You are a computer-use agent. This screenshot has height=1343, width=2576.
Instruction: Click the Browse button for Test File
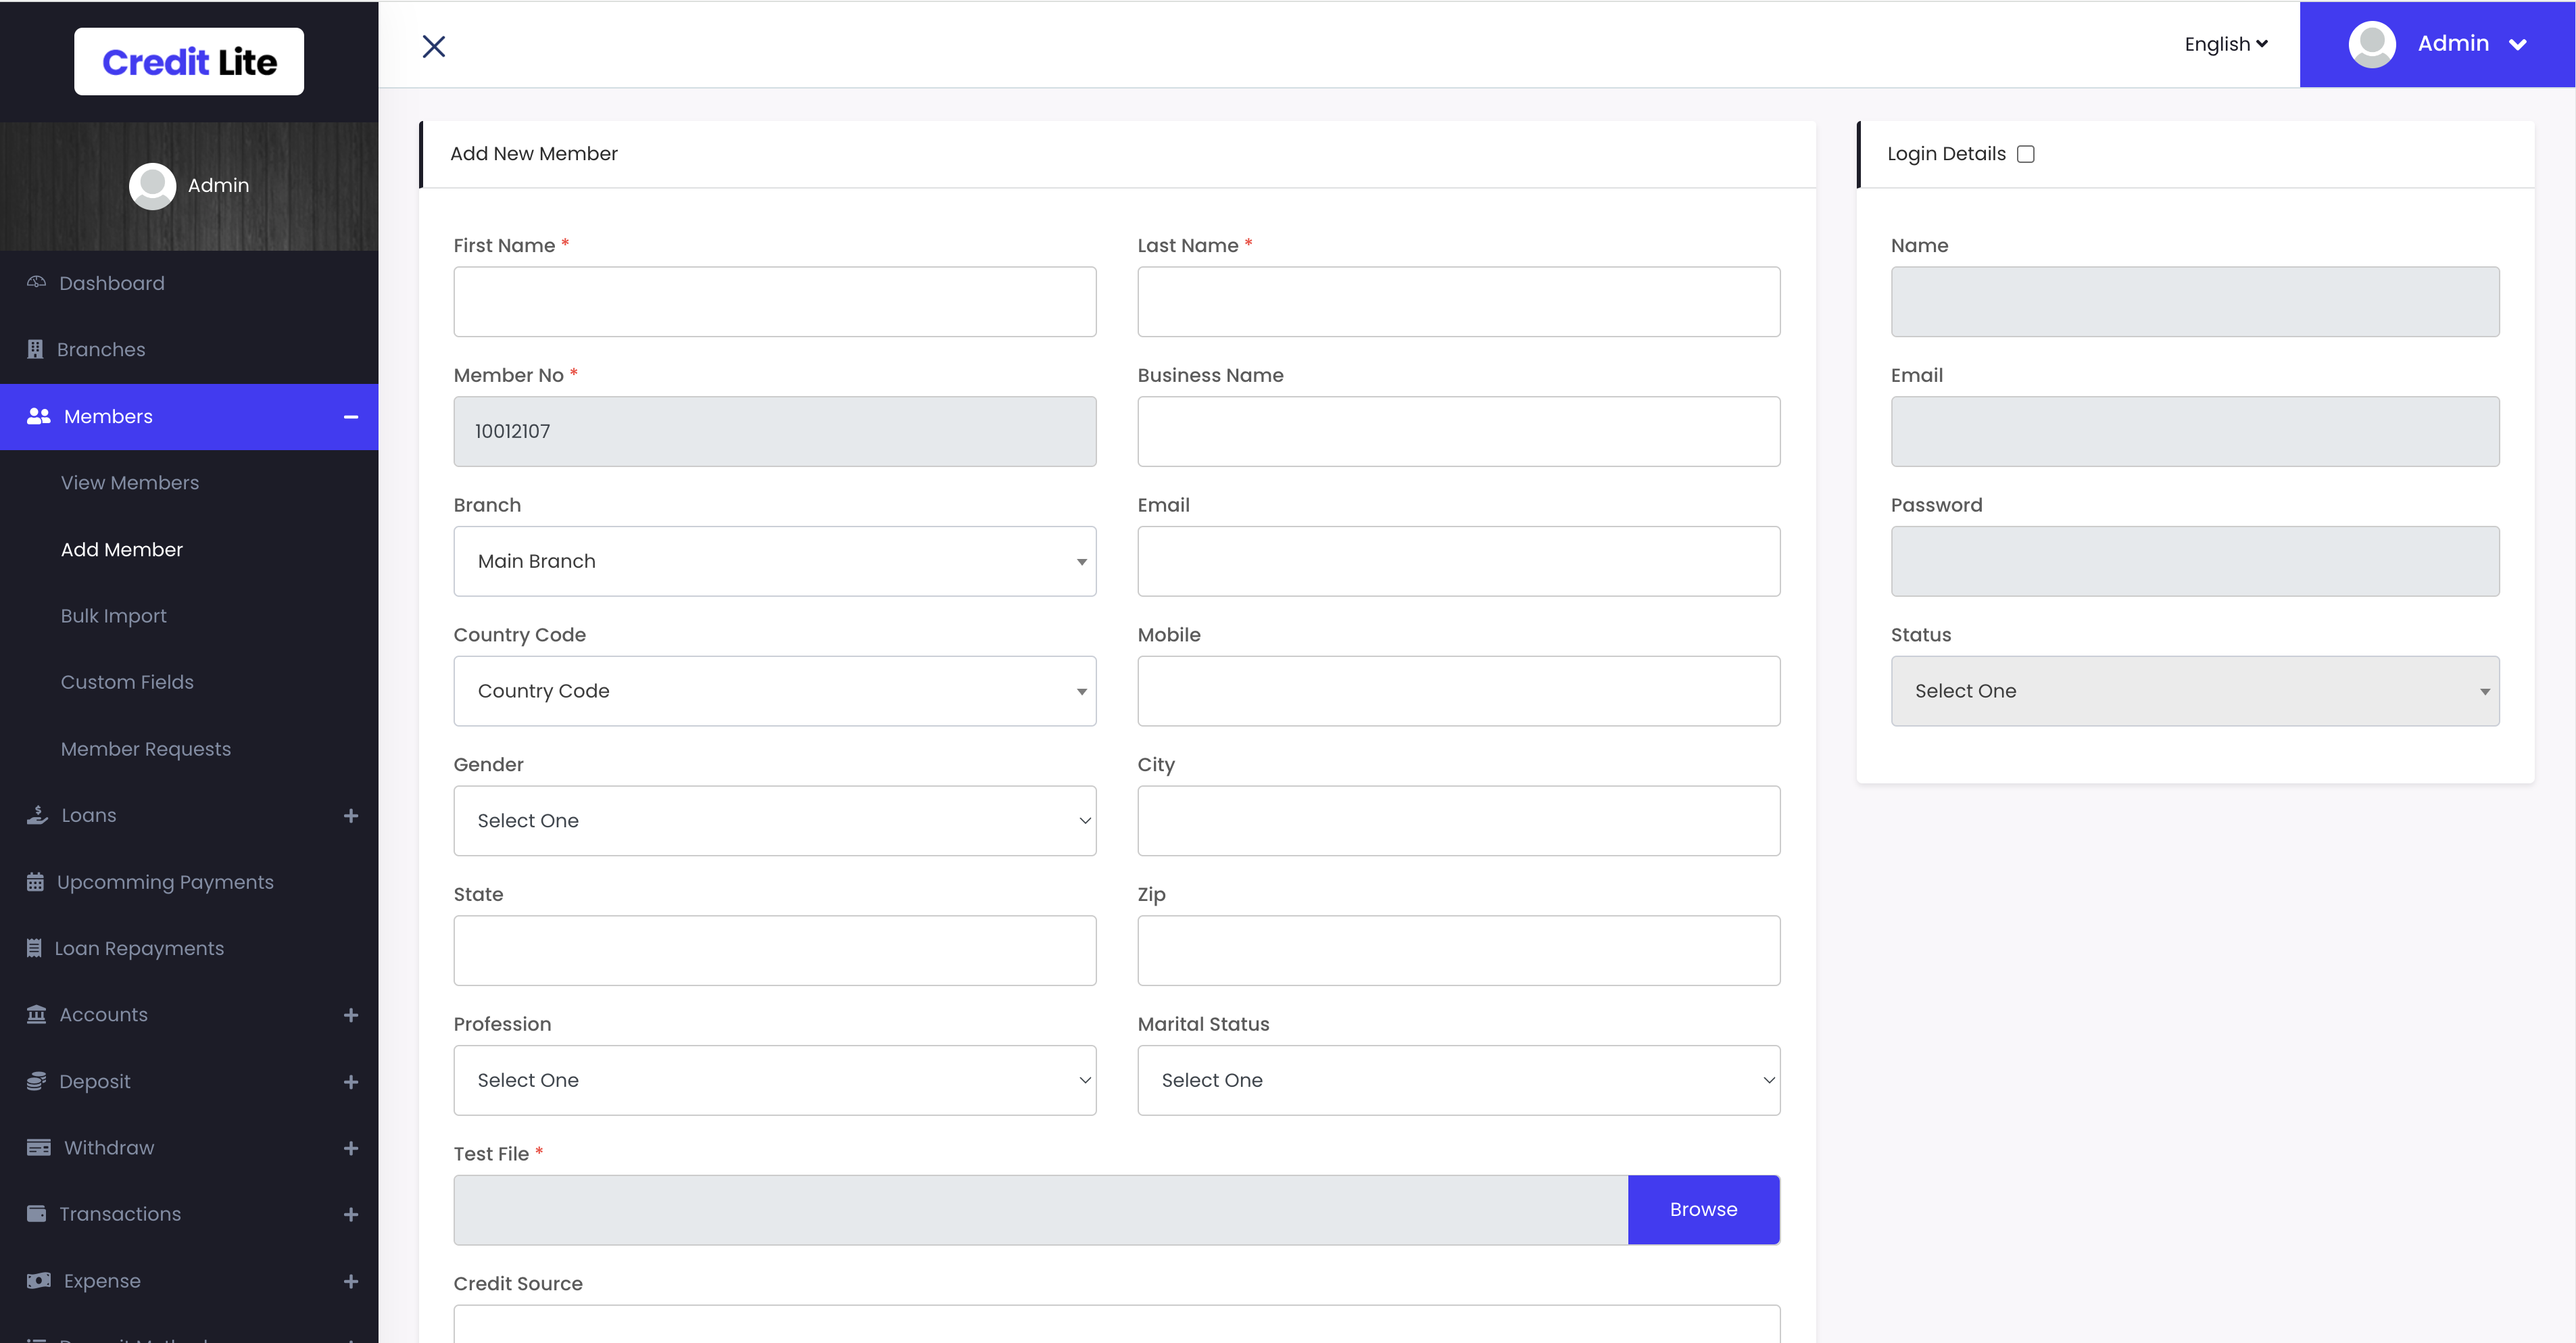1703,1209
